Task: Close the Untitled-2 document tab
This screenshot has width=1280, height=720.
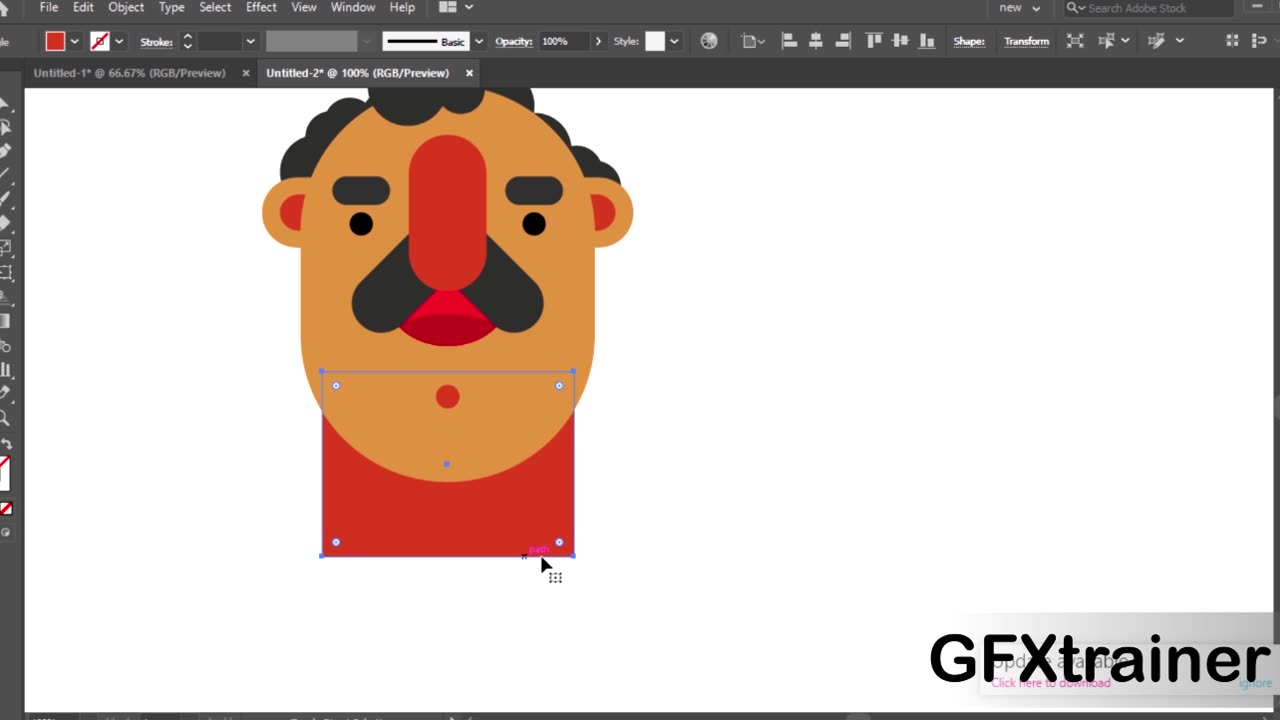Action: coord(469,73)
